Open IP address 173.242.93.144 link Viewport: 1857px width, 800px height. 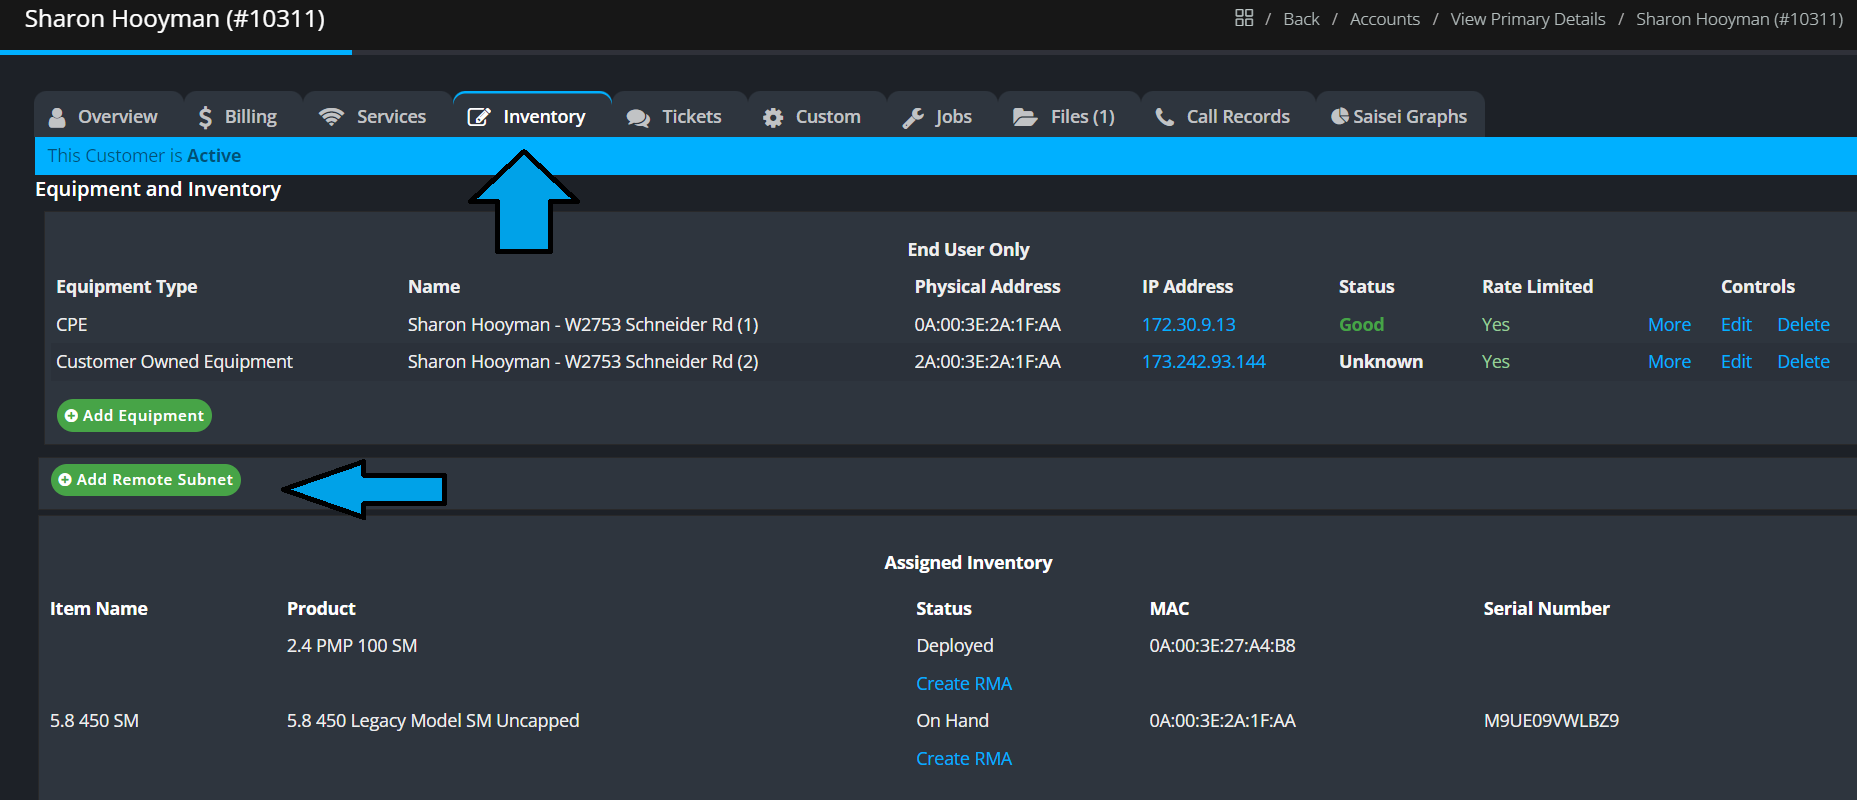coord(1203,362)
